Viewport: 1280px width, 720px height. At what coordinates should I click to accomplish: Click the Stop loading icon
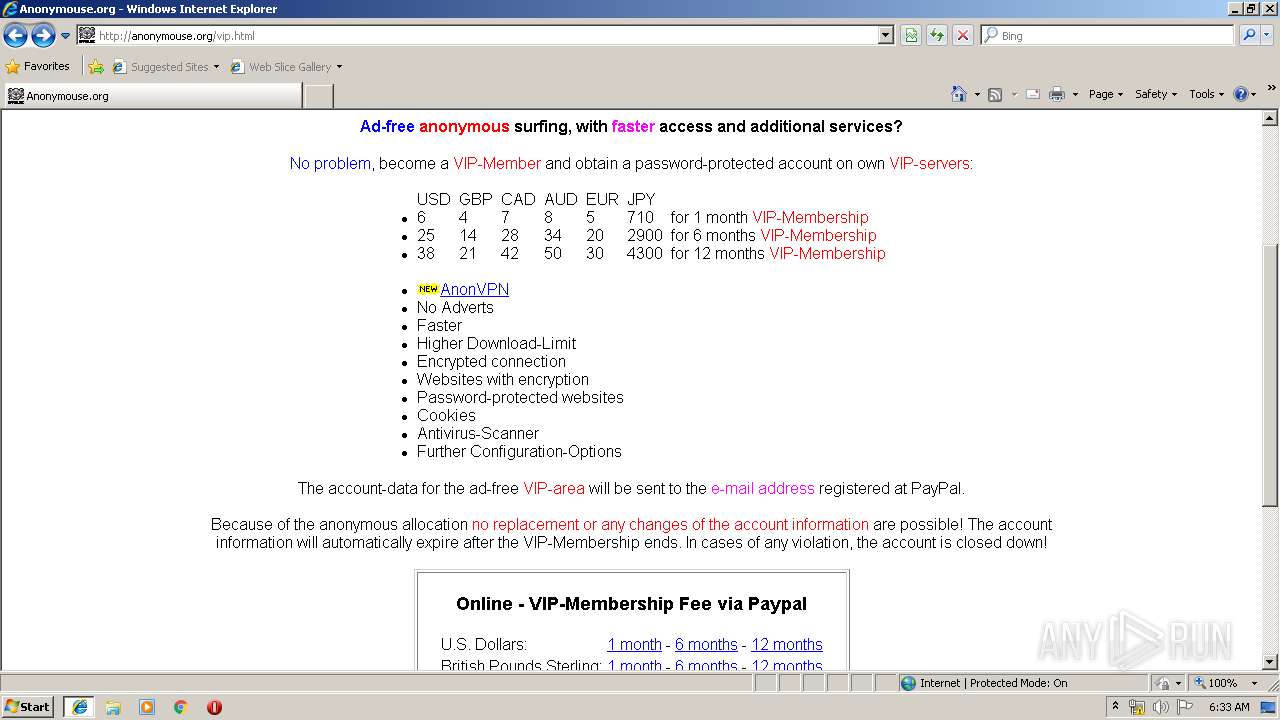coord(962,35)
